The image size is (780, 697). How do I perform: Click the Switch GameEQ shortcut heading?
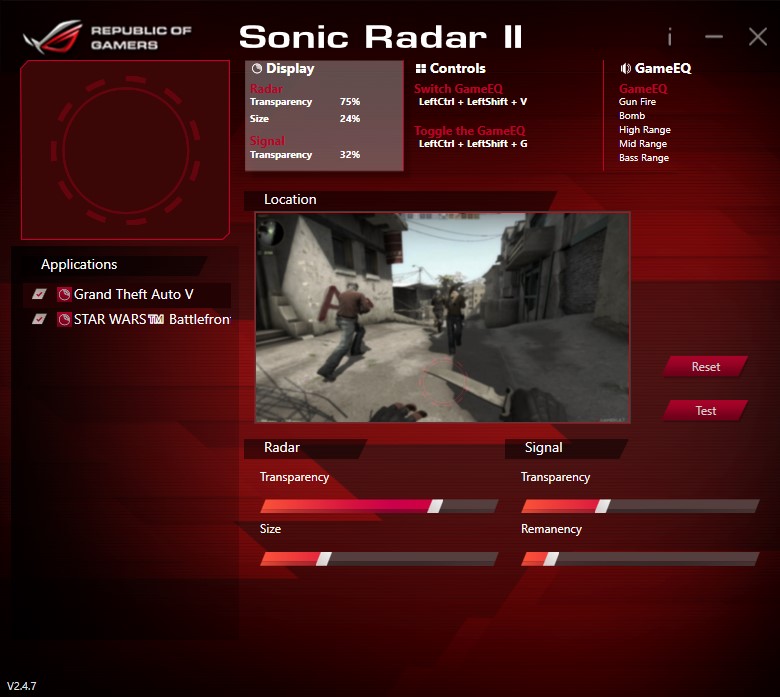[x=459, y=89]
